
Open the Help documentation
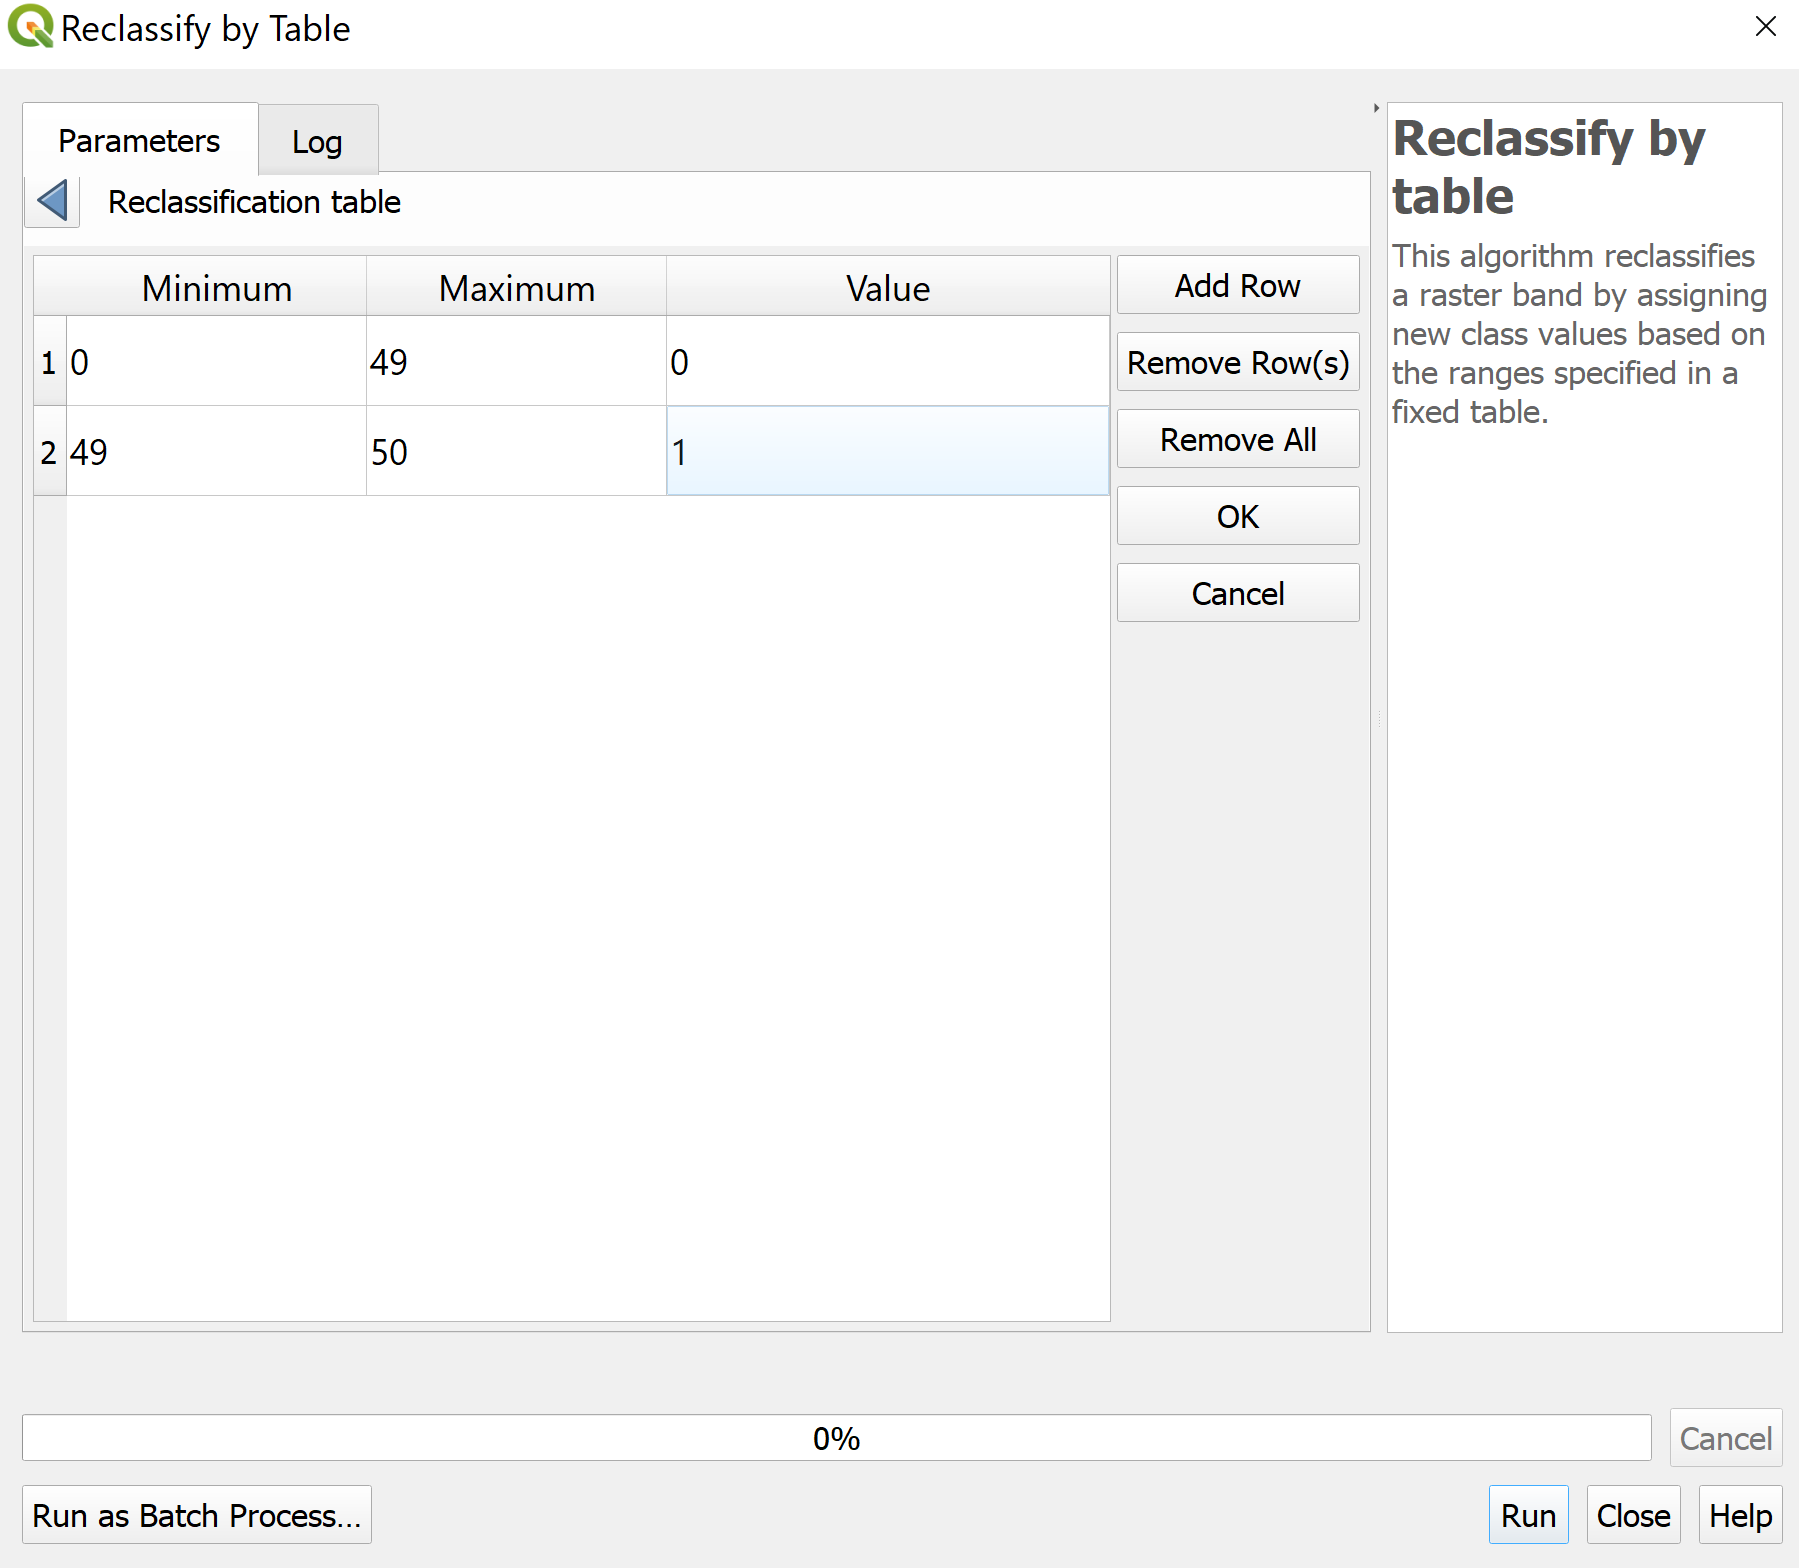(1740, 1516)
